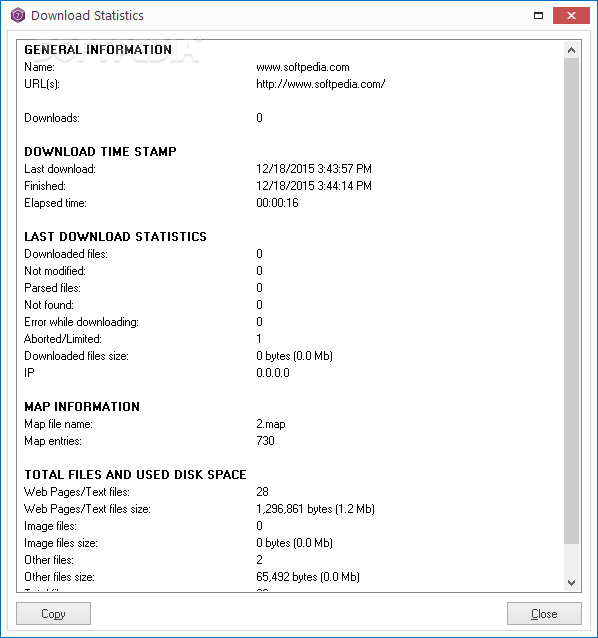The height and width of the screenshot is (638, 598).
Task: Click the Close button at the bottom
Action: coord(544,613)
